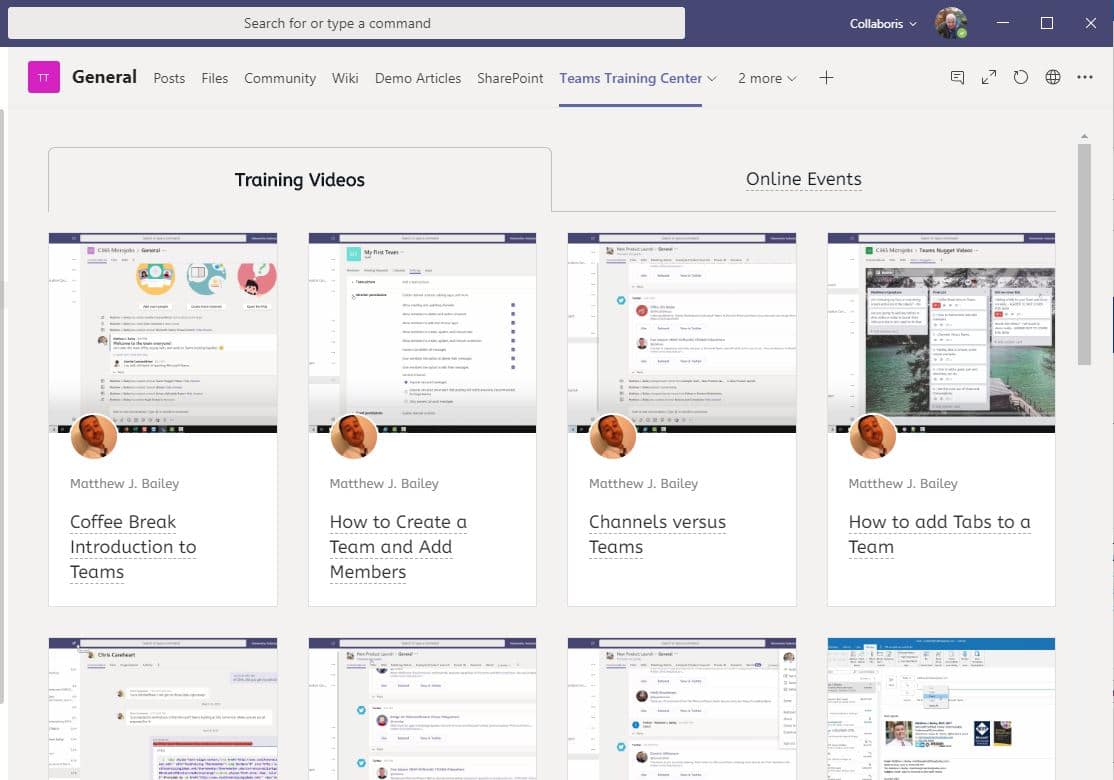Expand the 2 more tabs dropdown
This screenshot has height=780, width=1114.
[x=767, y=78]
